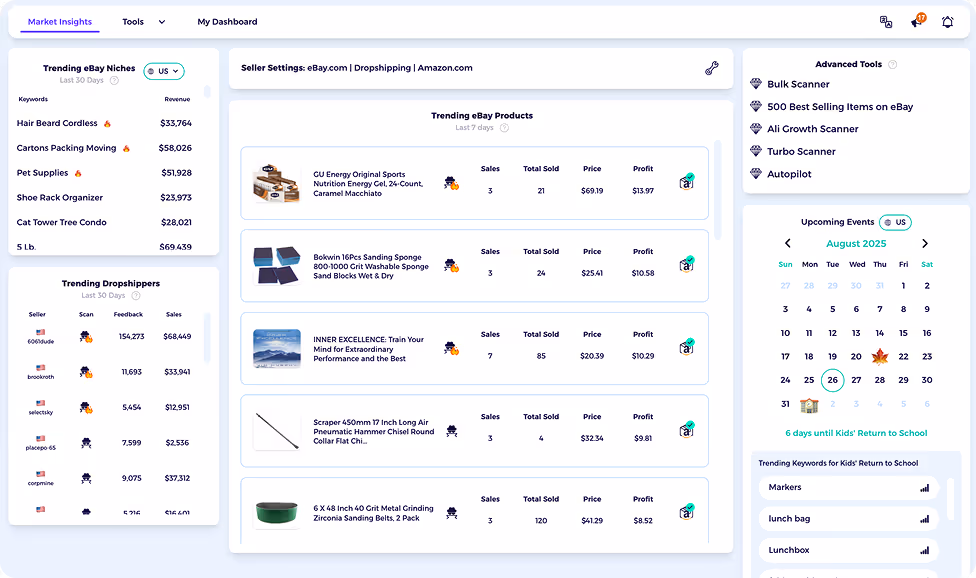The image size is (976, 578).
Task: Open the Tools menu
Action: pyautogui.click(x=133, y=22)
